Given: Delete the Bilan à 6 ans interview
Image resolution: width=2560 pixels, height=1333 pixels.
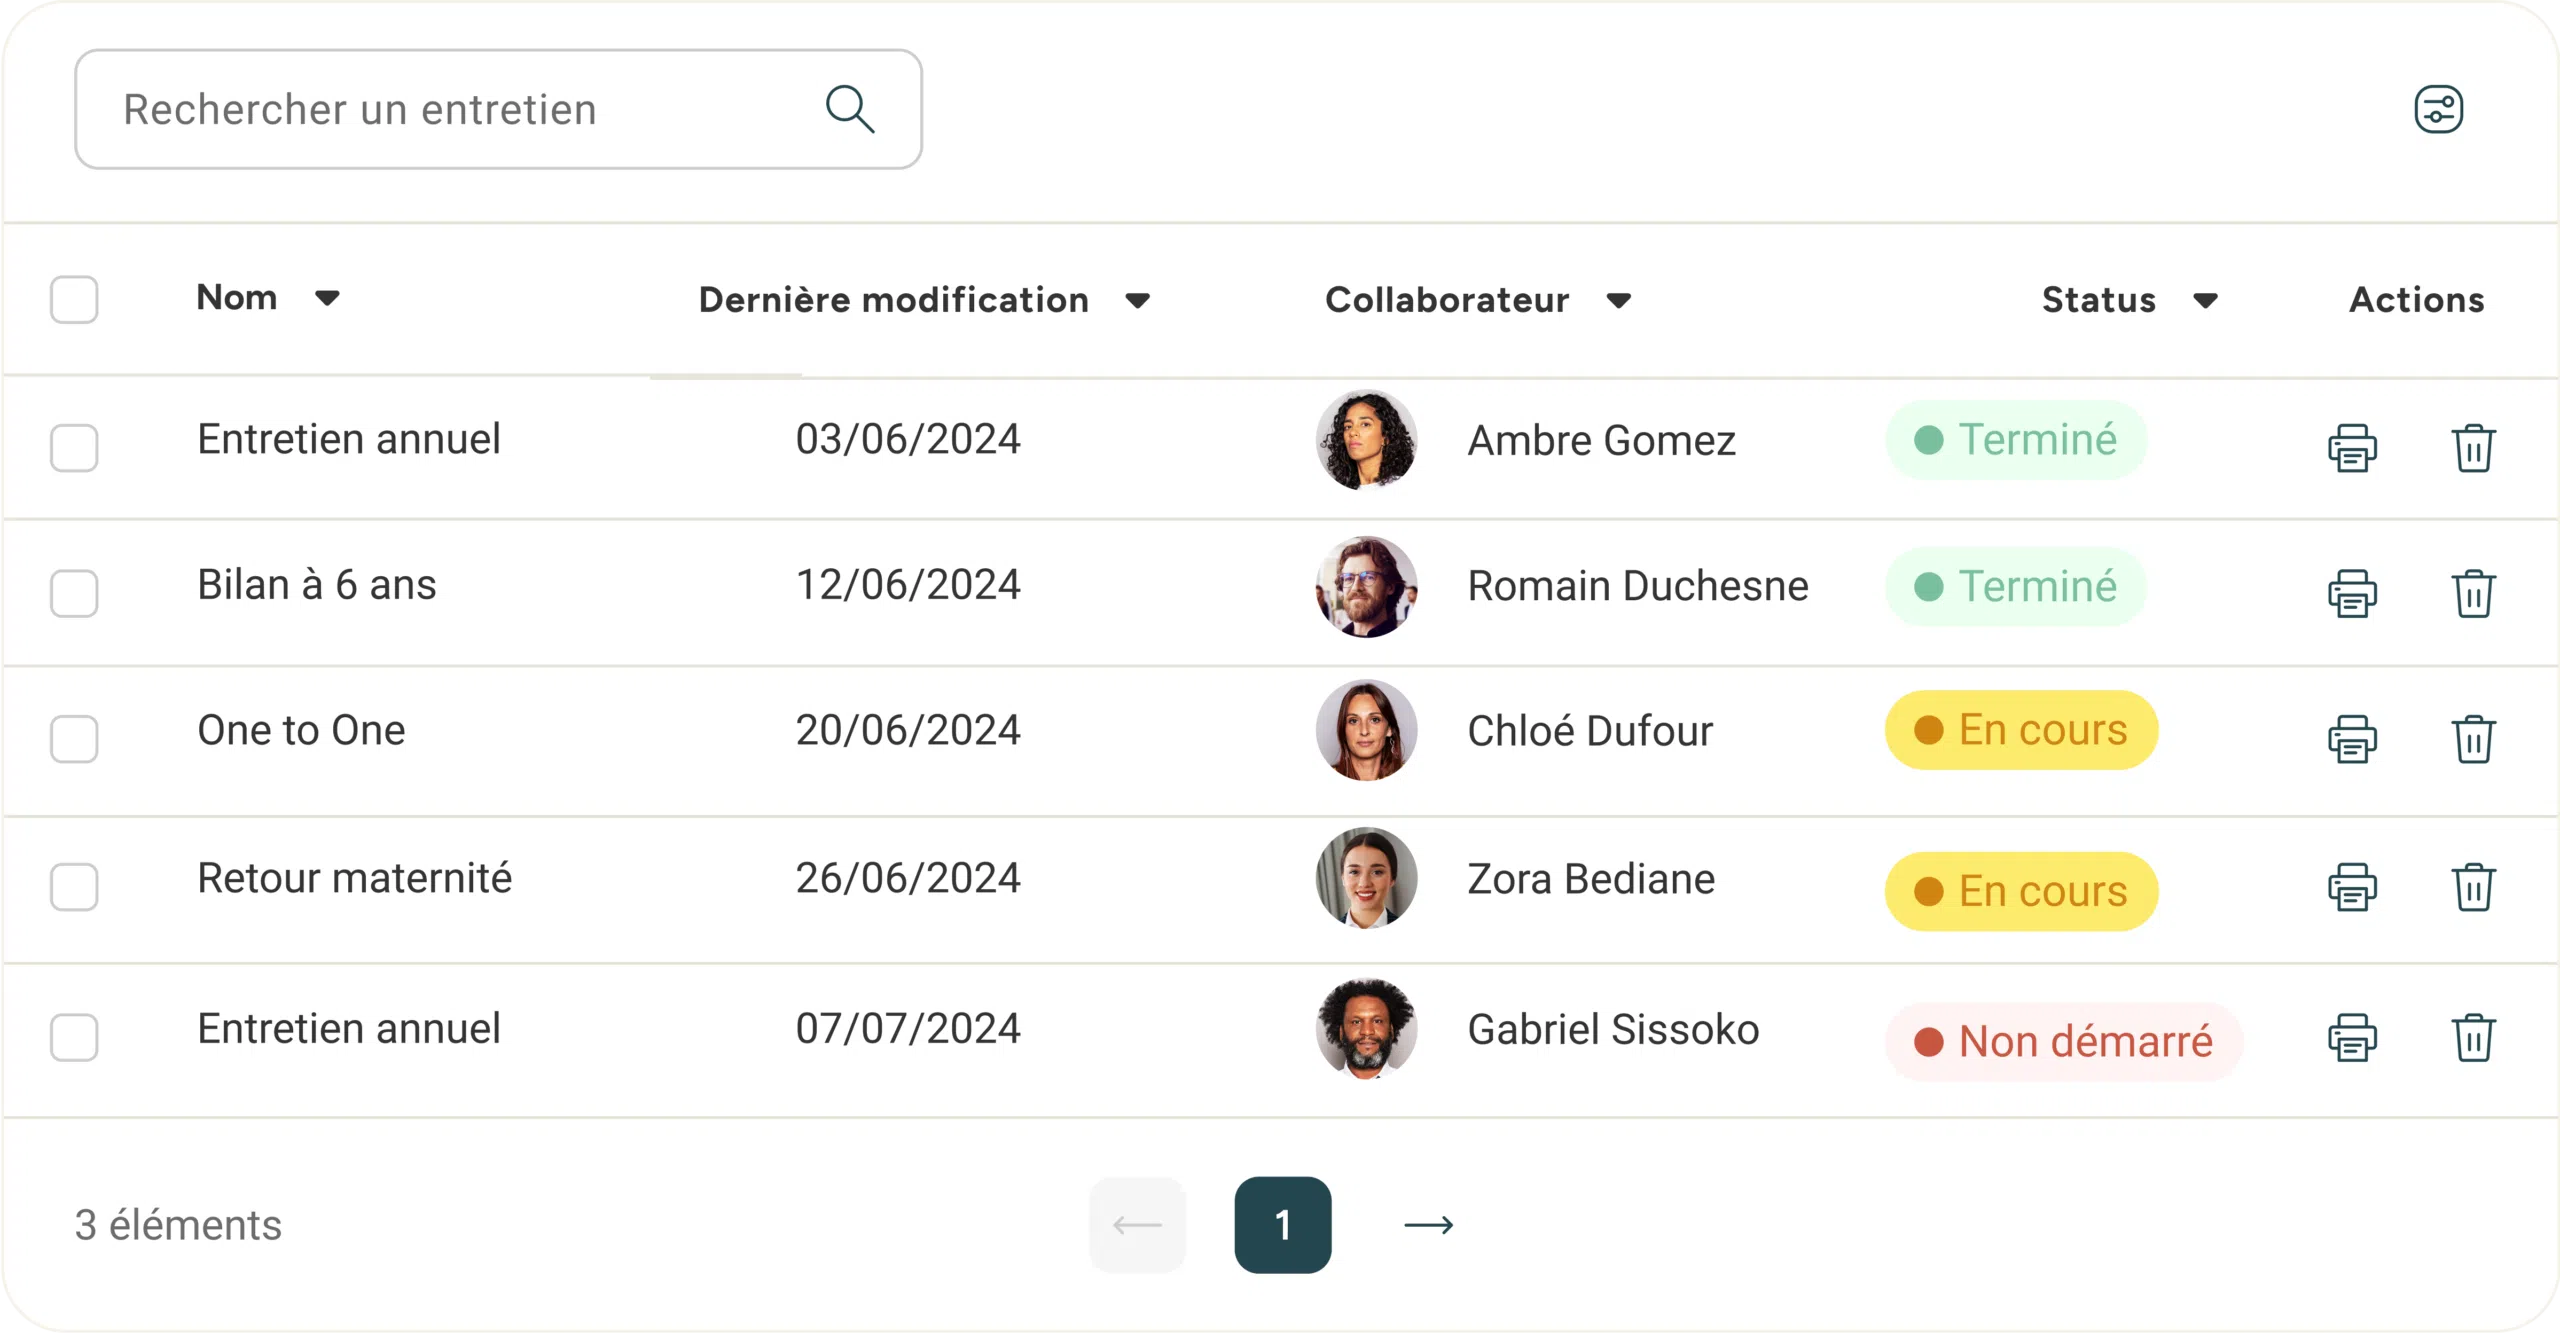Looking at the screenshot, I should [x=2475, y=593].
